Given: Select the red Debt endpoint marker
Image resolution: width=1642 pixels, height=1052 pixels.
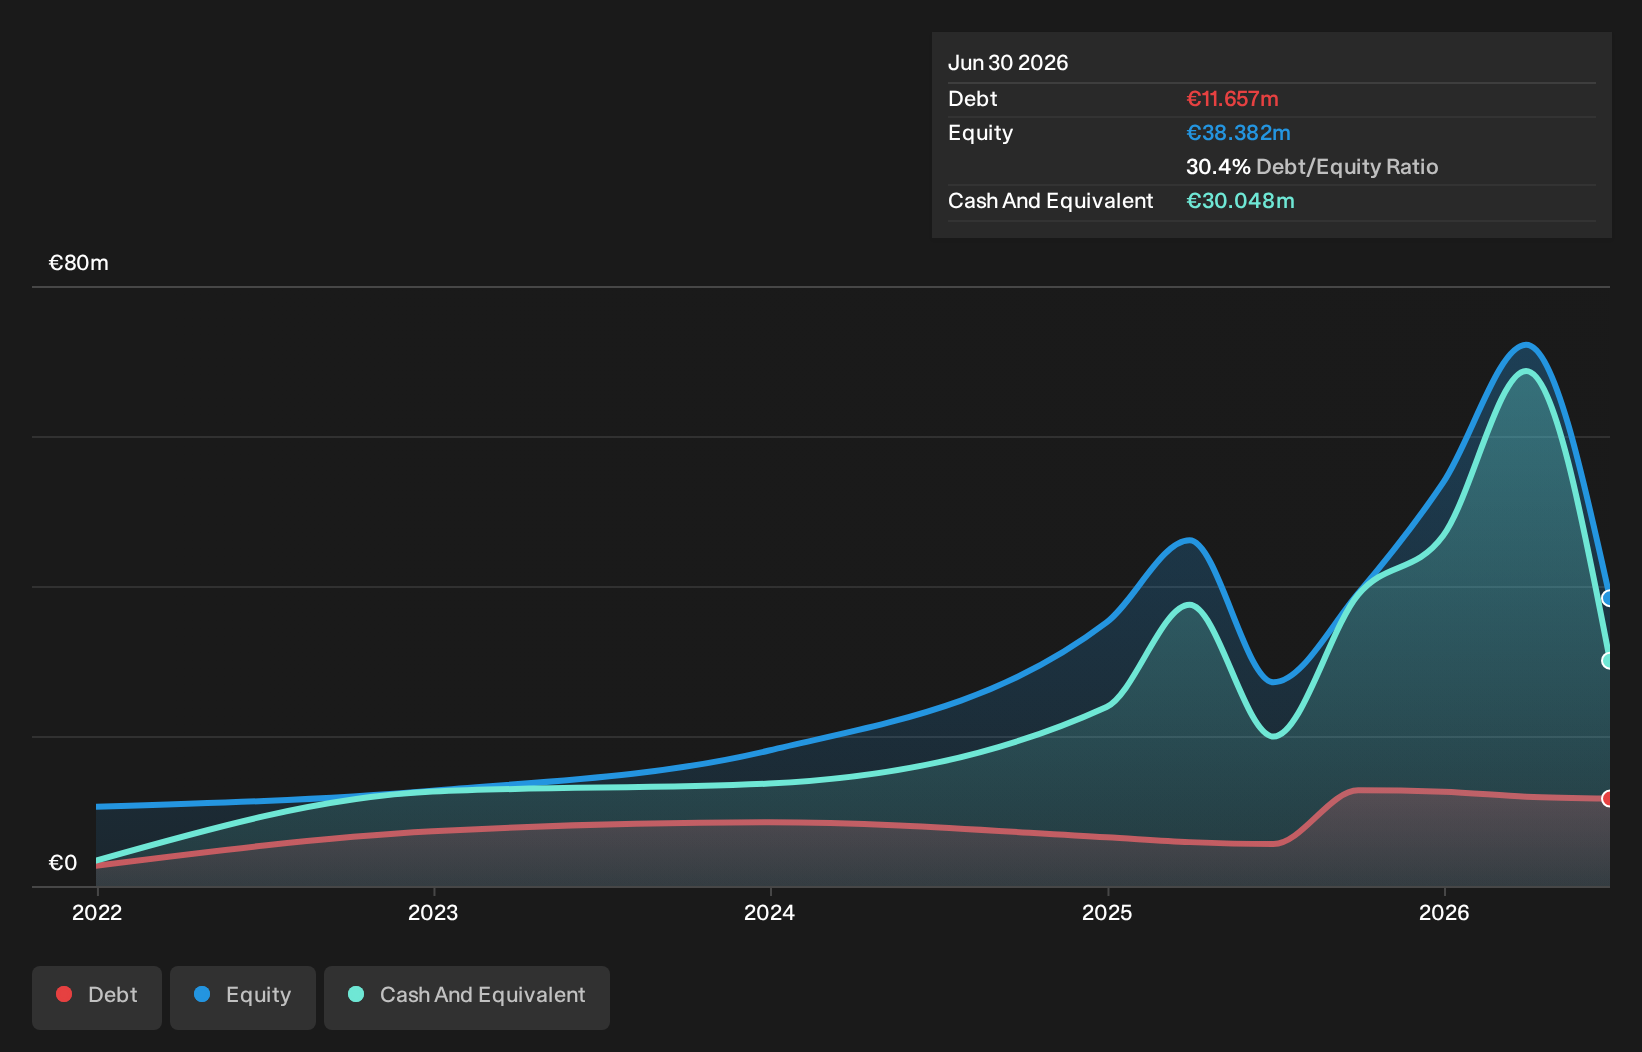Looking at the screenshot, I should click(1608, 798).
